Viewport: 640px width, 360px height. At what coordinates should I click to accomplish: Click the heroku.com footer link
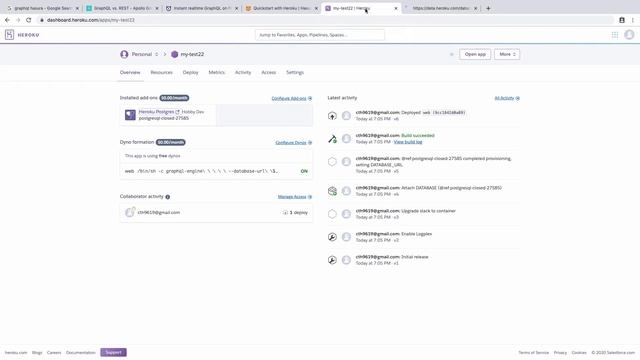(x=16, y=353)
